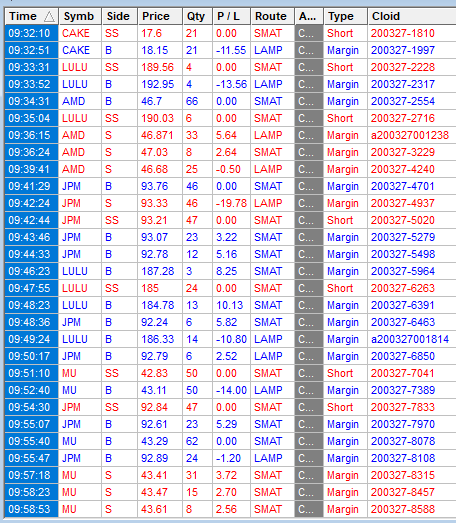Sort by the Price column header
456x523 pixels.
[160, 16]
